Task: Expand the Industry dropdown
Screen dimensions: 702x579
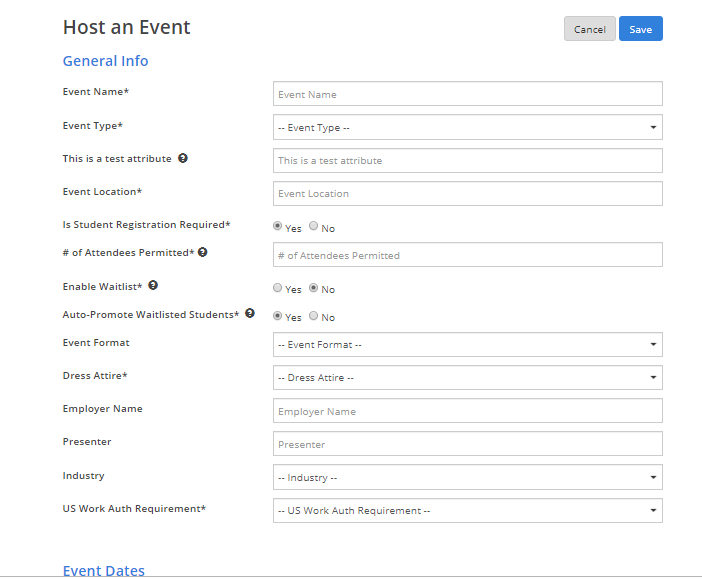Action: tap(467, 478)
